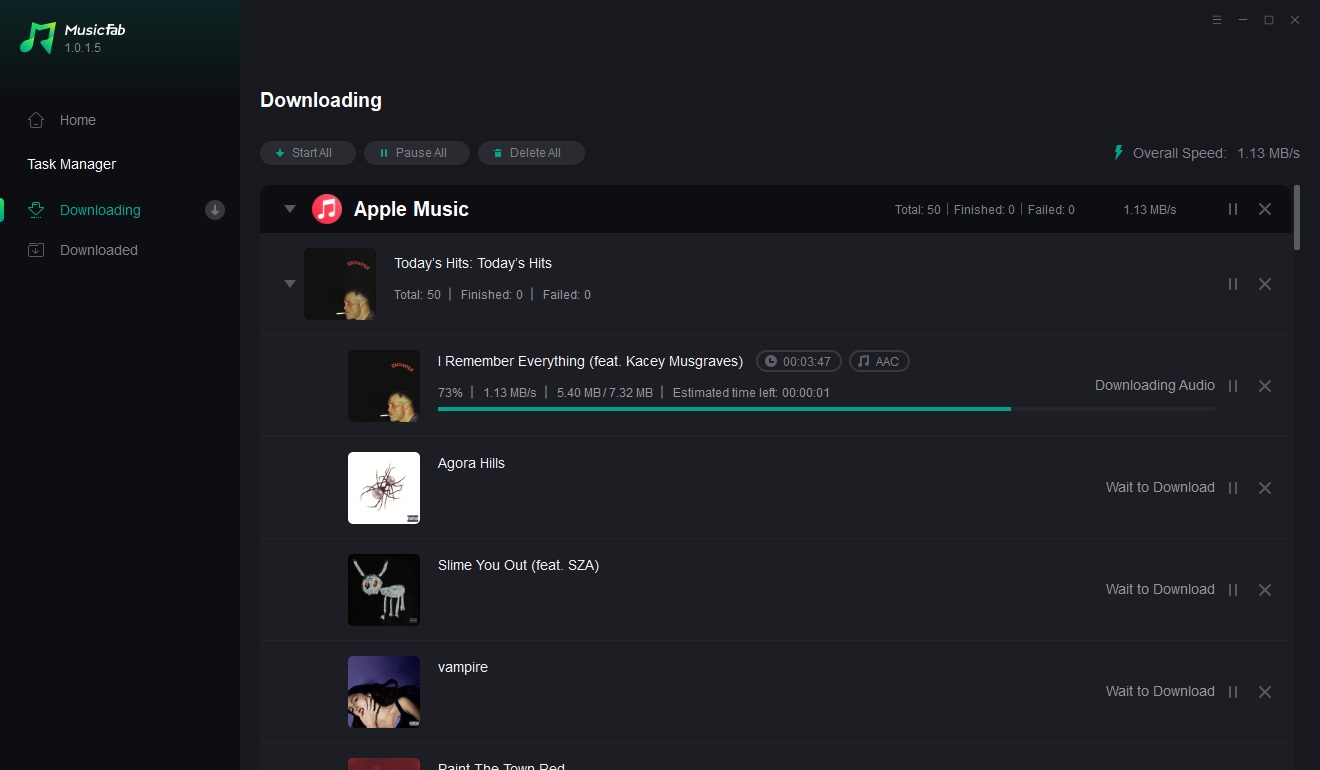Image resolution: width=1320 pixels, height=770 pixels.
Task: Click the Task Manager heading in sidebar
Action: point(72,164)
